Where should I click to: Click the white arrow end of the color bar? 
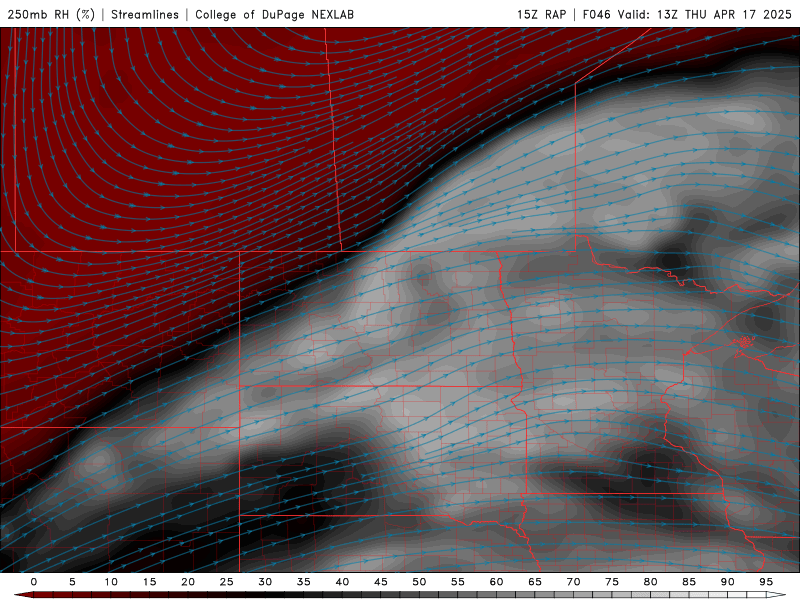point(777,595)
